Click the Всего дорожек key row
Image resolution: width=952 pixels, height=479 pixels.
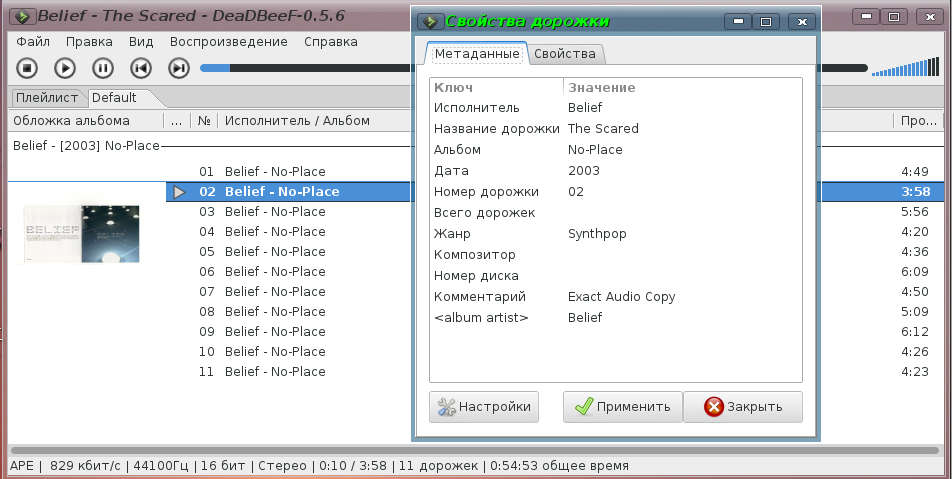click(x=484, y=212)
